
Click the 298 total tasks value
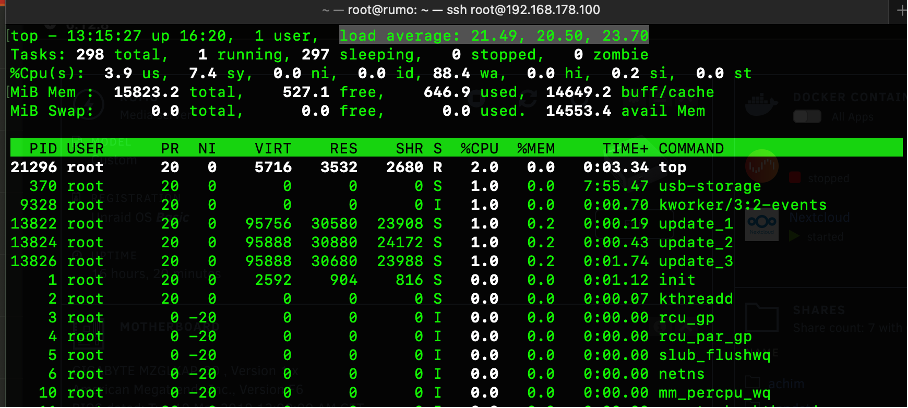click(90, 55)
